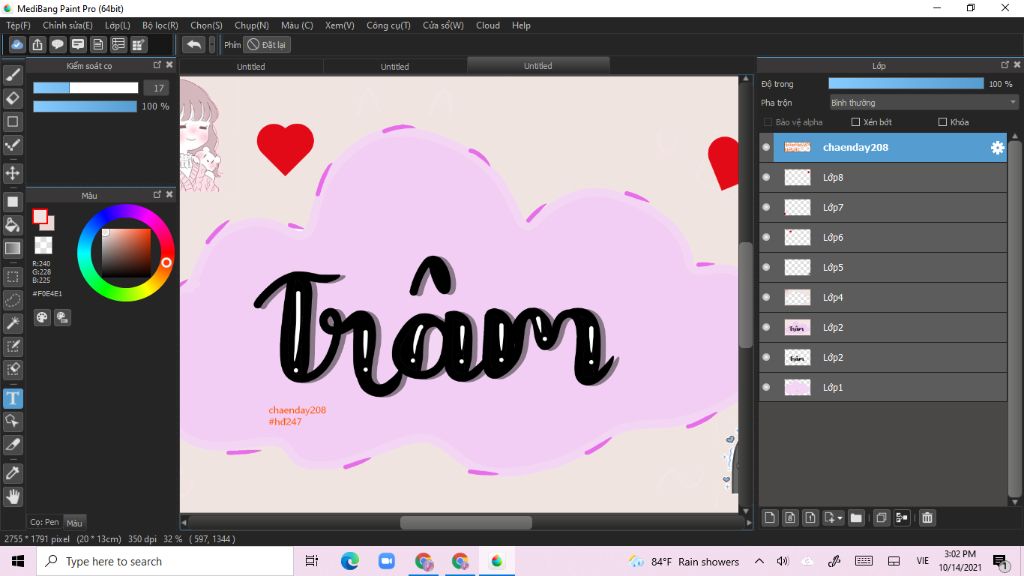Click the cloud save toolbar icon
The image size is (1024, 576).
[x=17, y=44]
